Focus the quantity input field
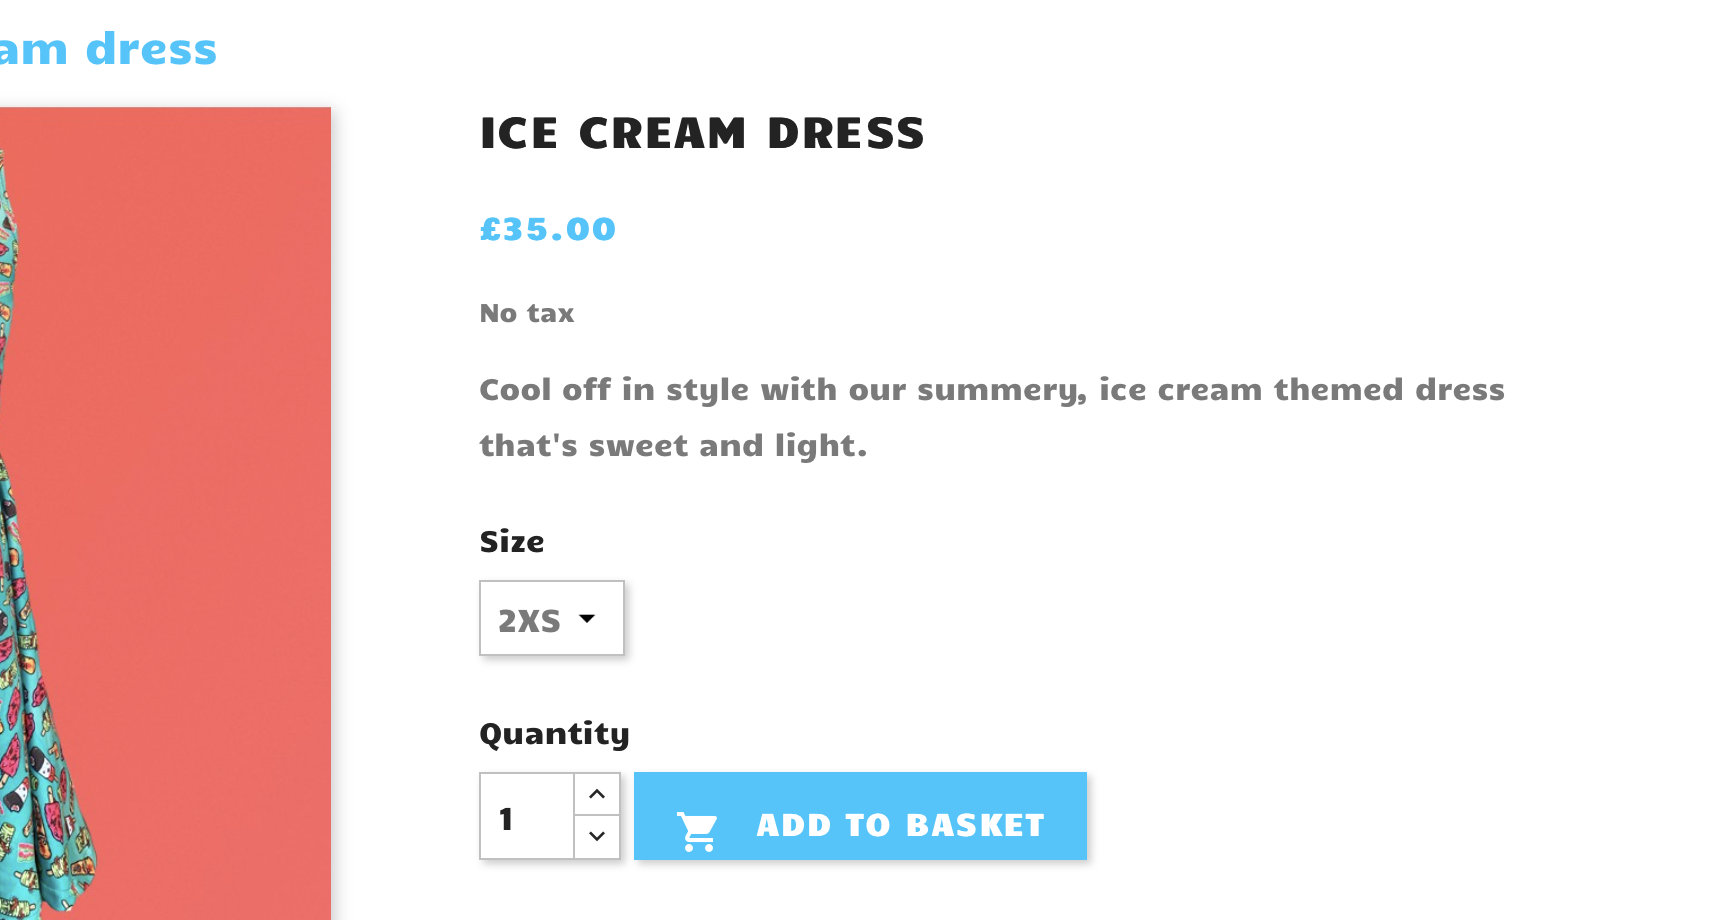1724x920 pixels. pos(527,816)
